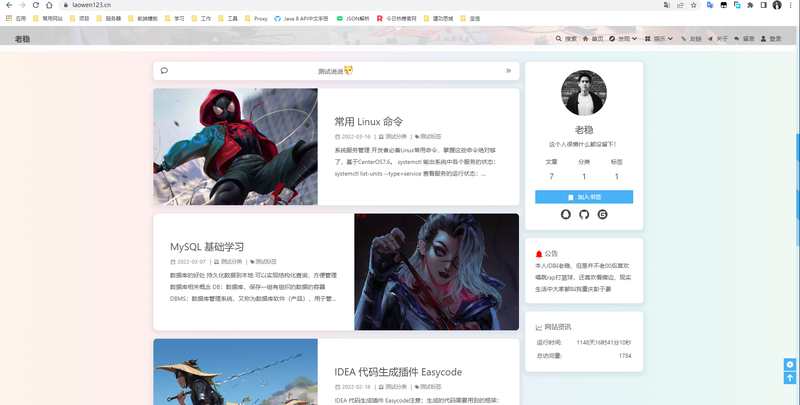The image size is (800, 405).
Task: Open the 工具 bookmark folder
Action: tap(228, 18)
